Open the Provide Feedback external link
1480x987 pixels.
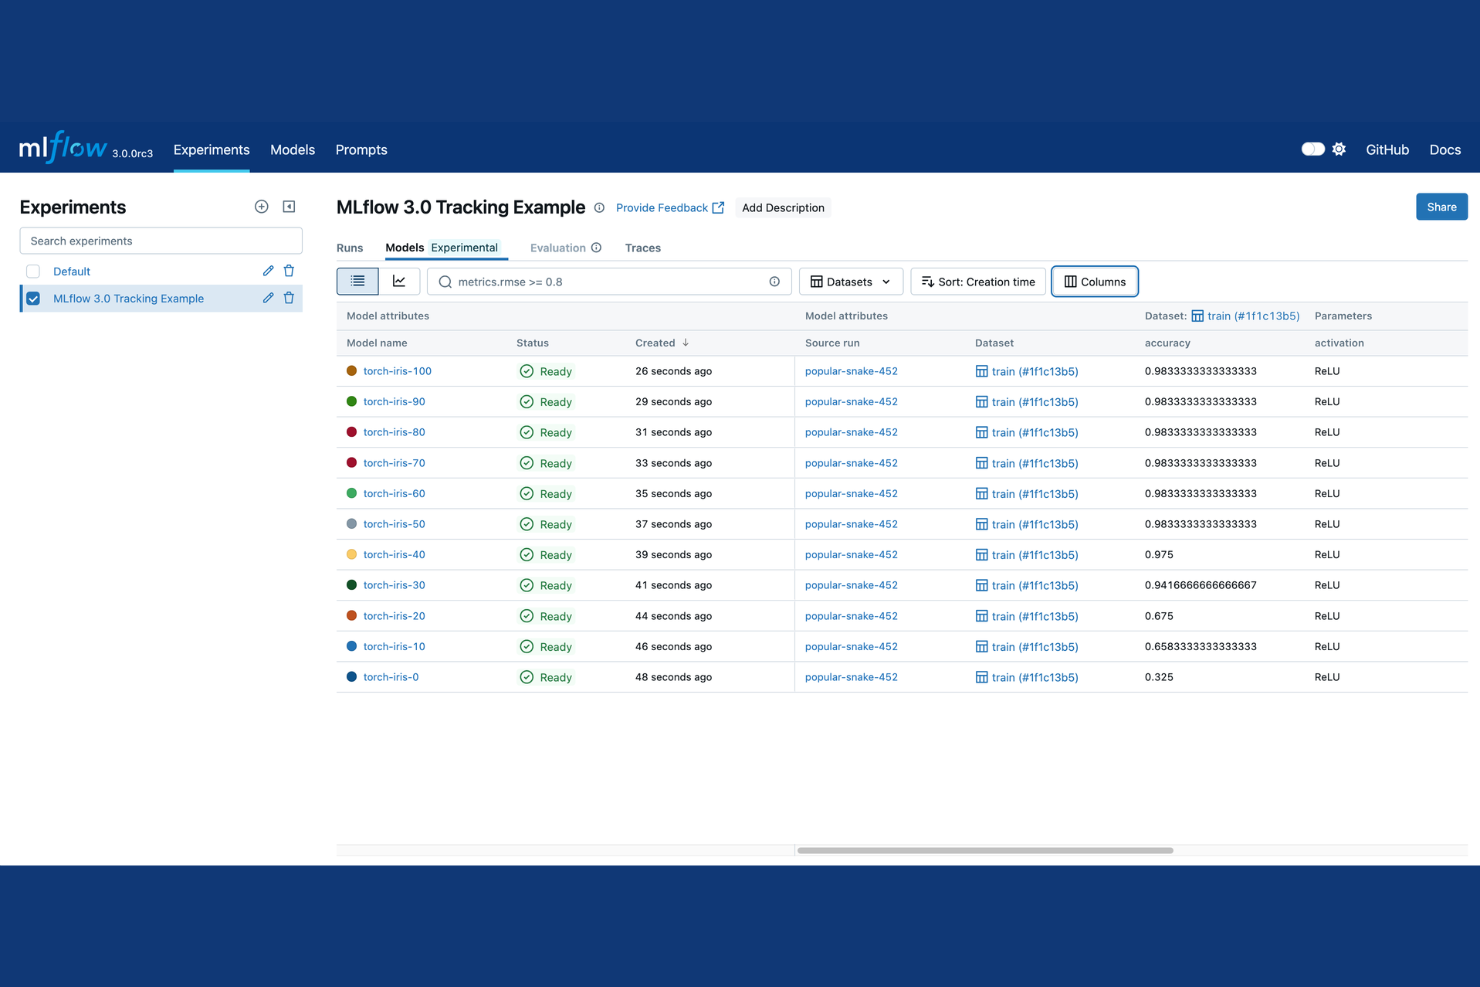pos(670,208)
